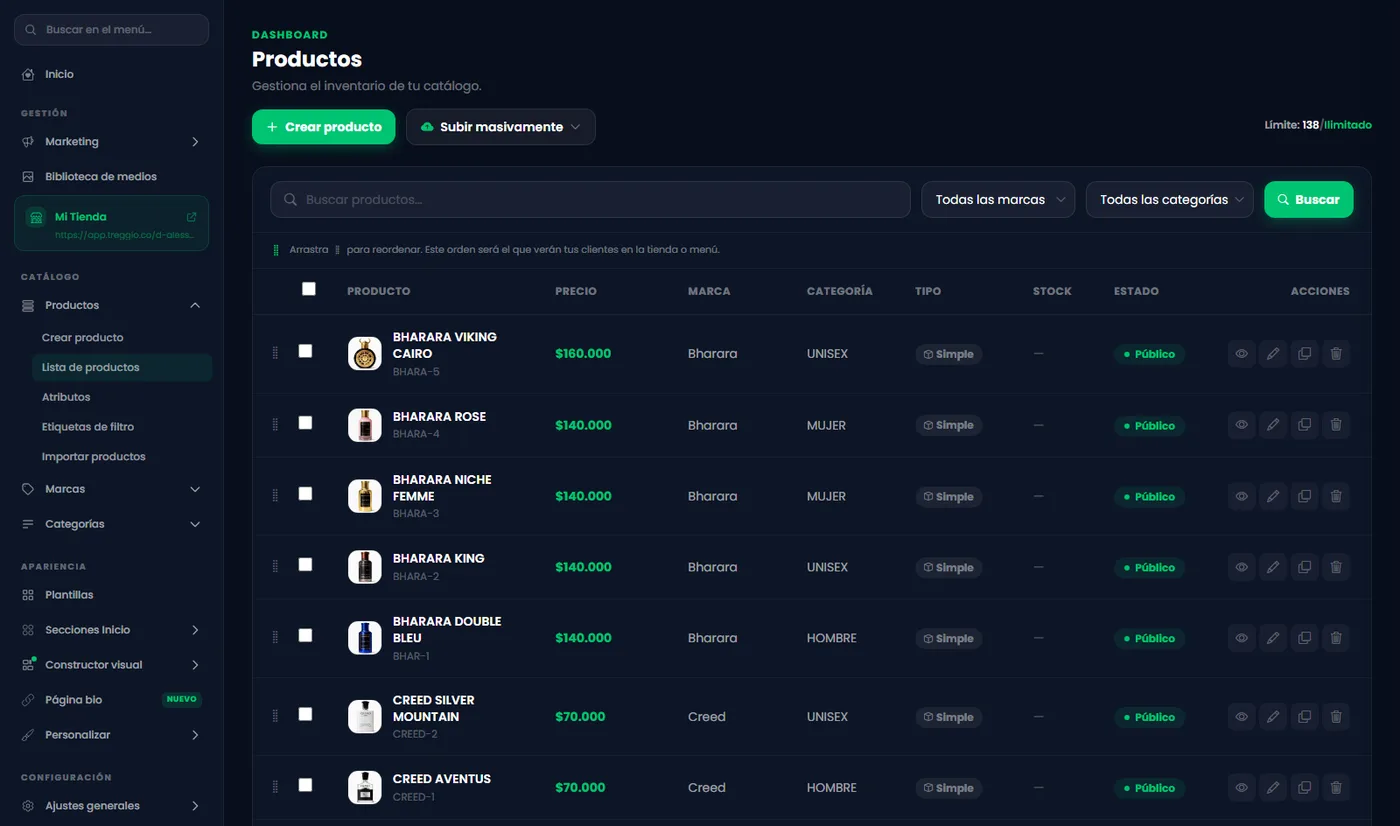Image resolution: width=1400 pixels, height=826 pixels.
Task: Delete BHARARA ROSE via trash icon
Action: 1336,425
